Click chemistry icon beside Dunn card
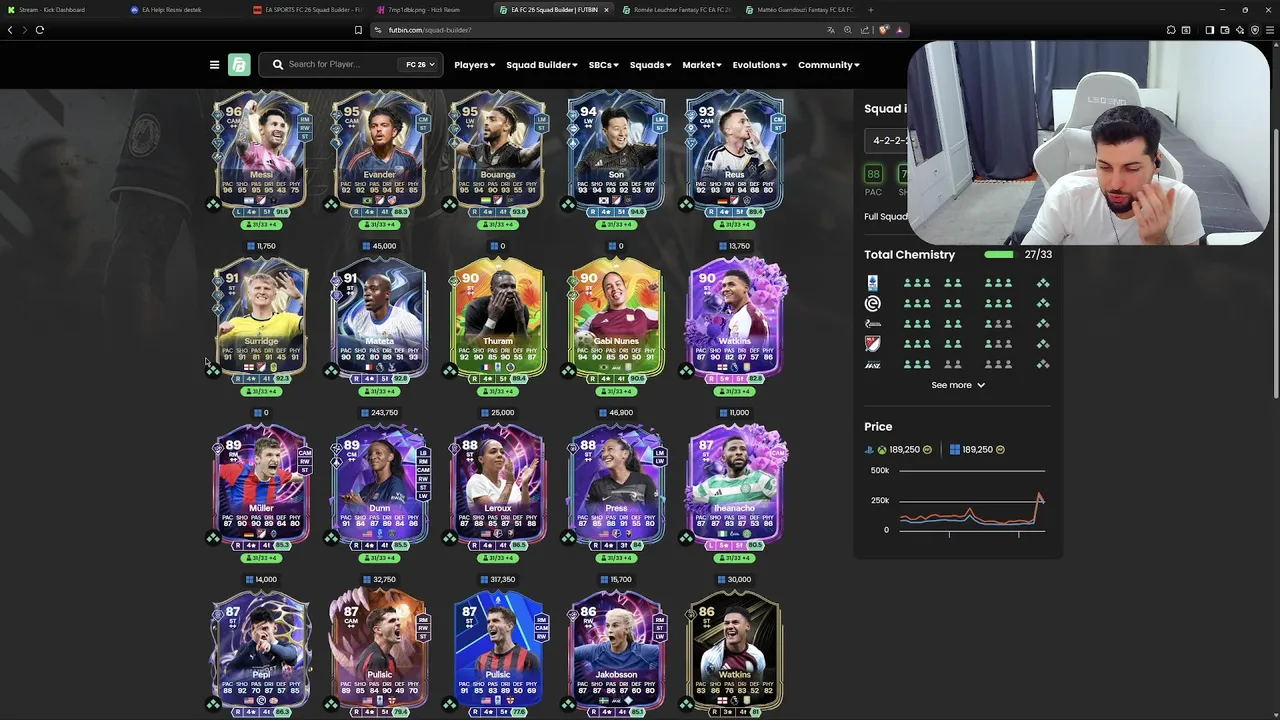This screenshot has height=720, width=1280. (x=331, y=538)
